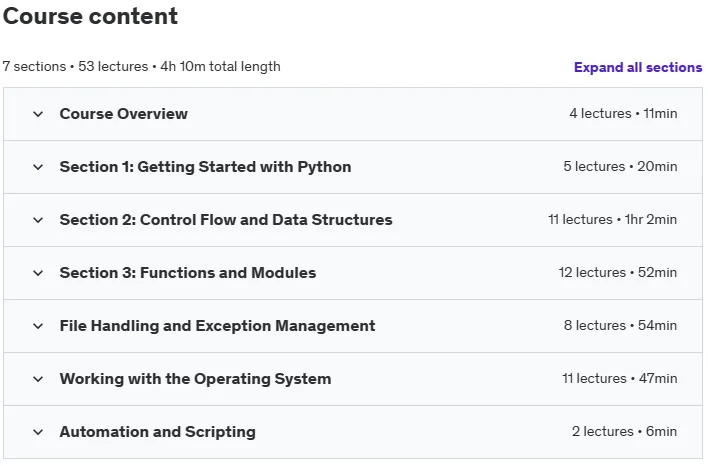This screenshot has width=708, height=466.
Task: Select the Working with the Operating System title
Action: click(x=195, y=379)
